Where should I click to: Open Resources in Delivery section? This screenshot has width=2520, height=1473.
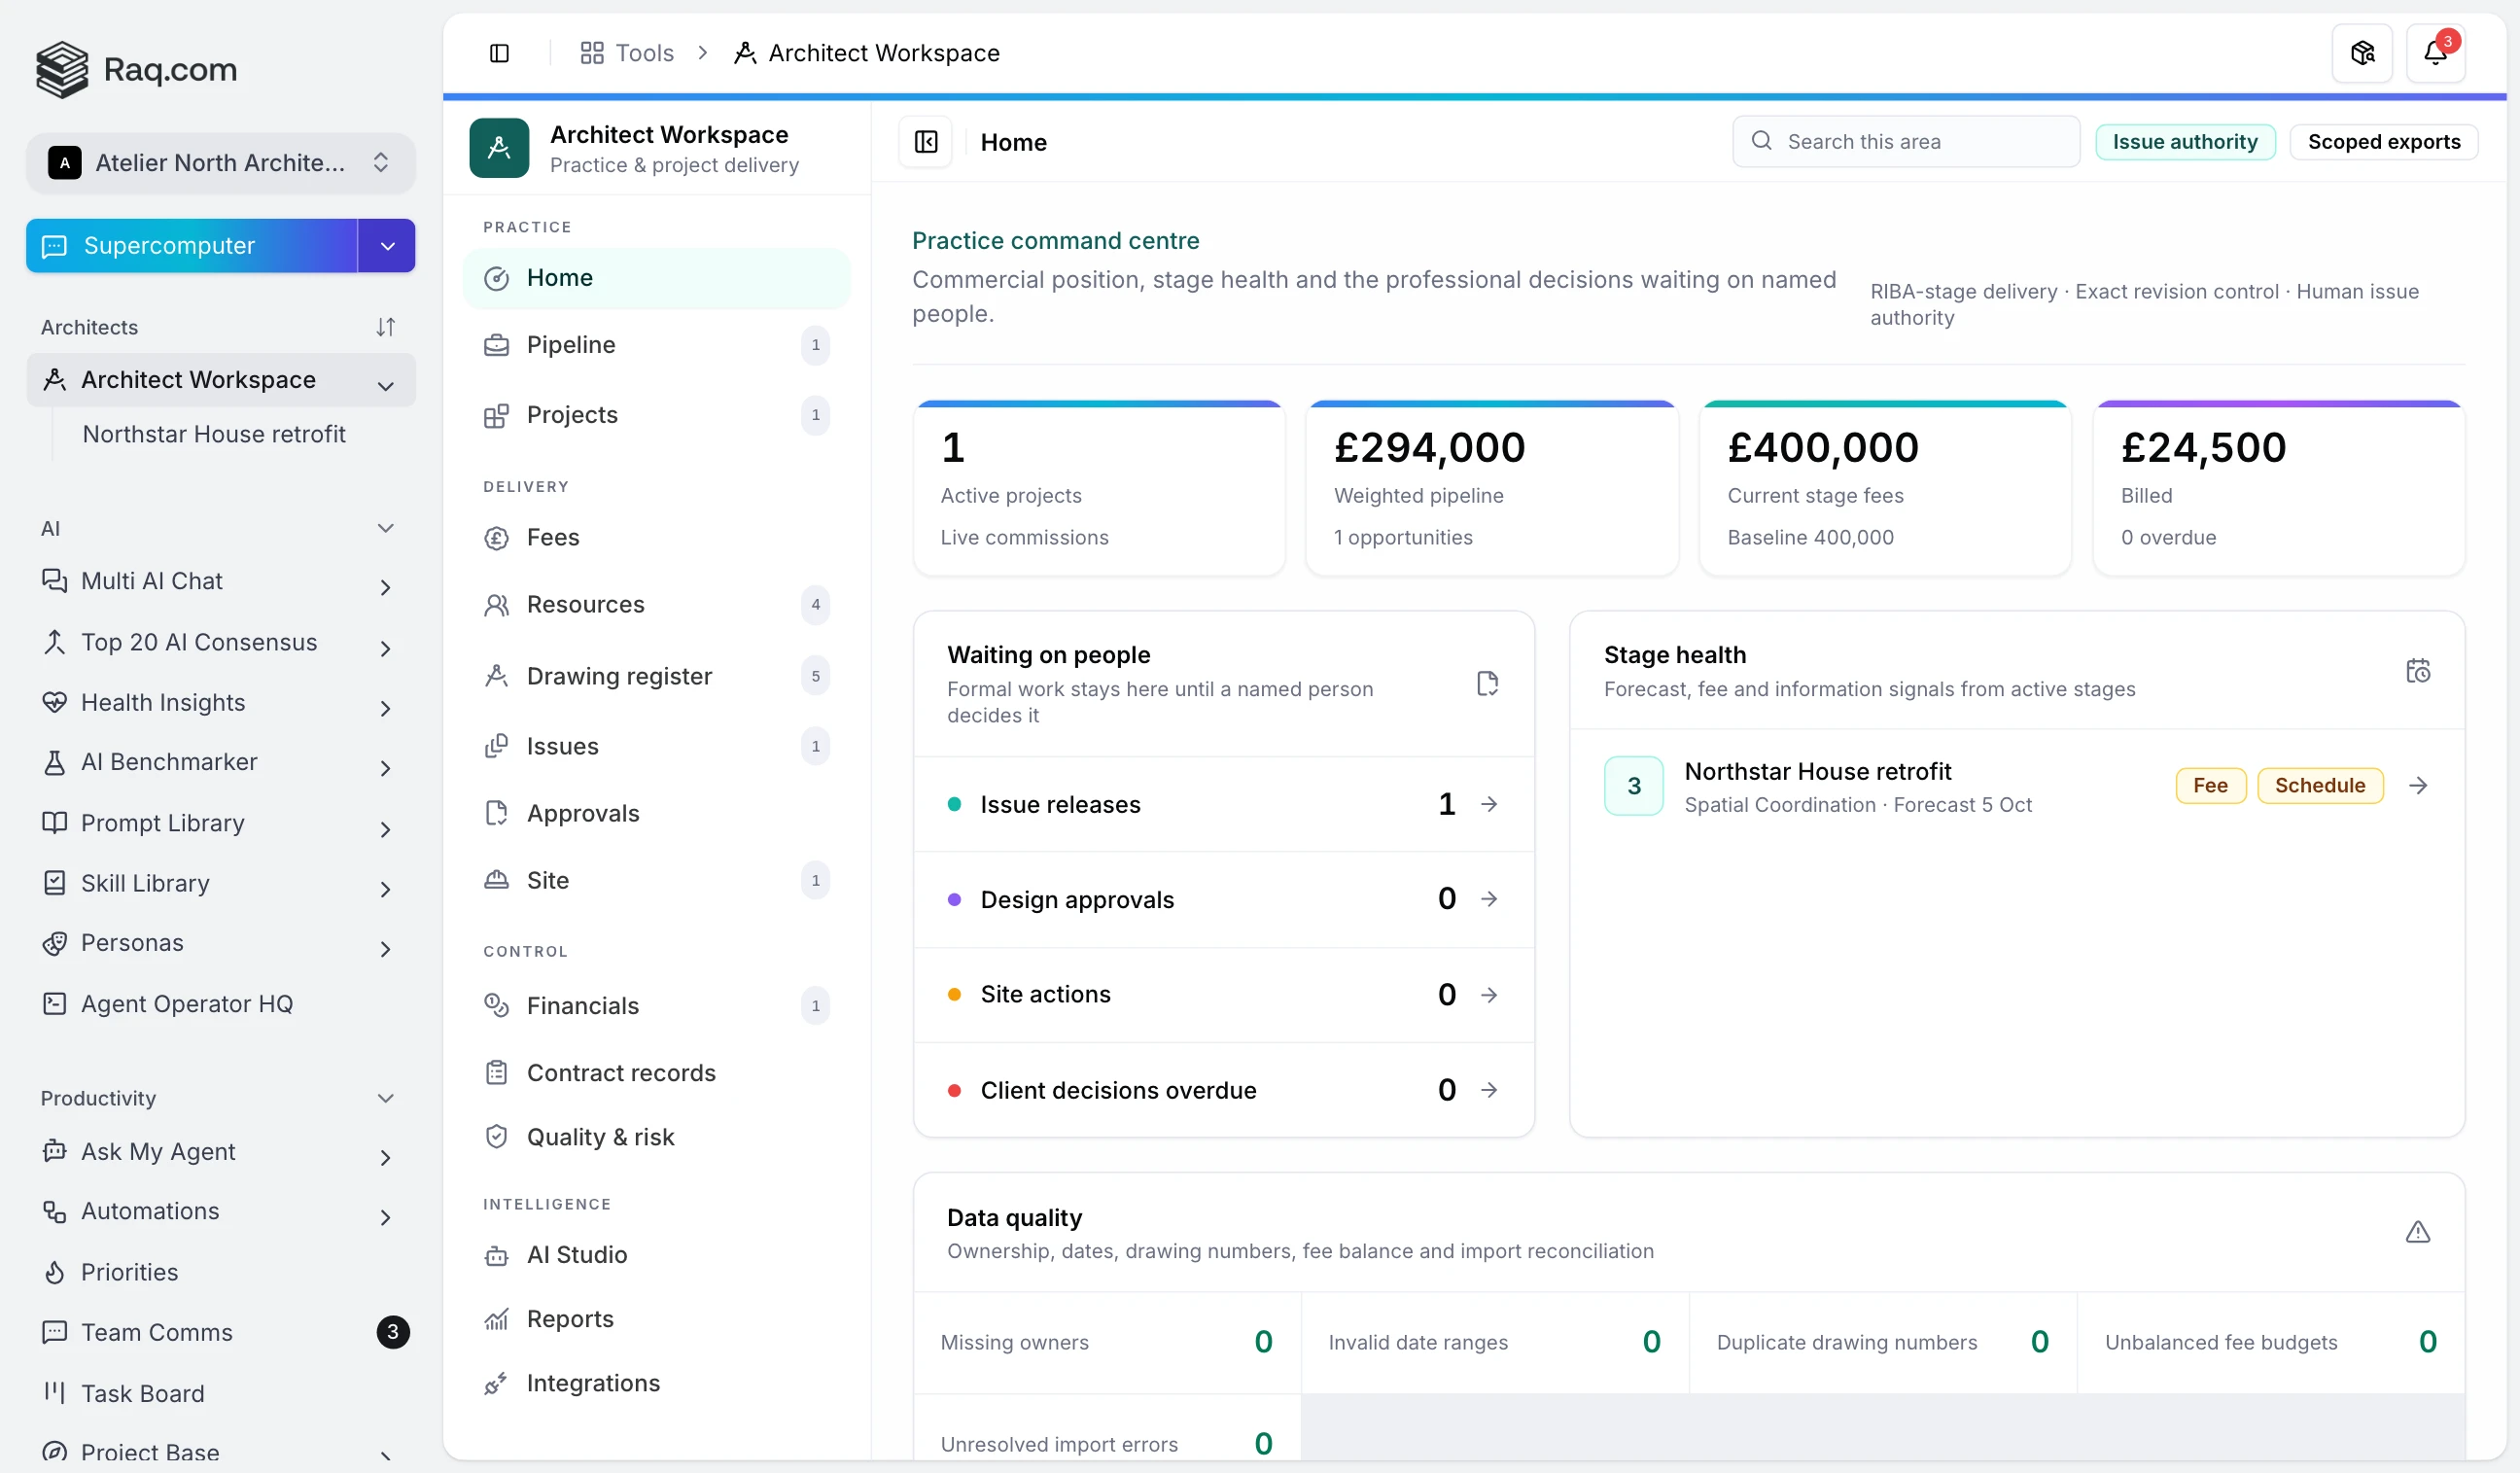(656, 605)
